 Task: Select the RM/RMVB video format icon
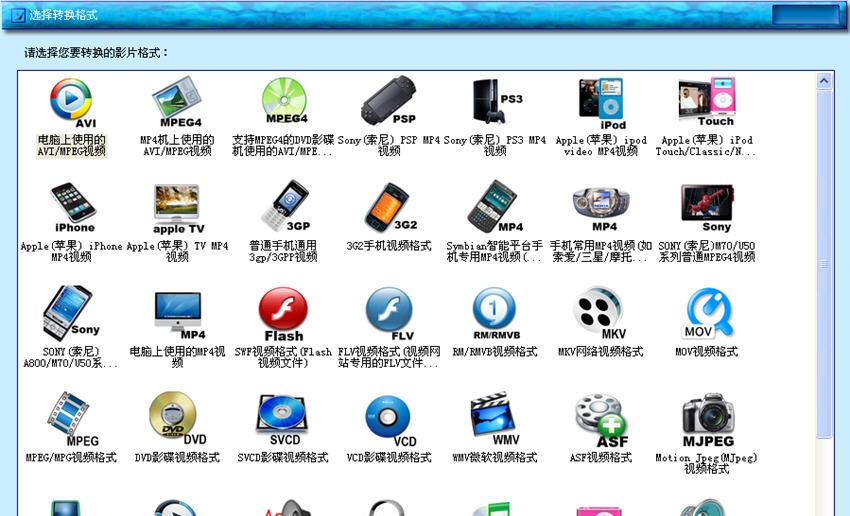(x=495, y=313)
